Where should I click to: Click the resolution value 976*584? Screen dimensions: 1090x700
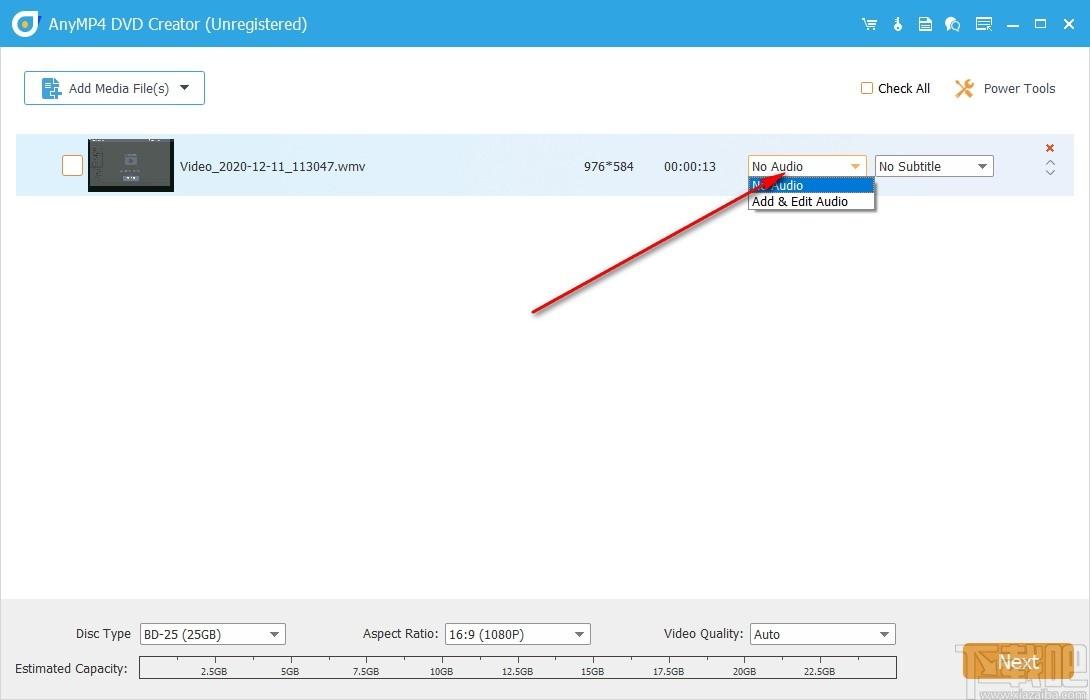[609, 166]
